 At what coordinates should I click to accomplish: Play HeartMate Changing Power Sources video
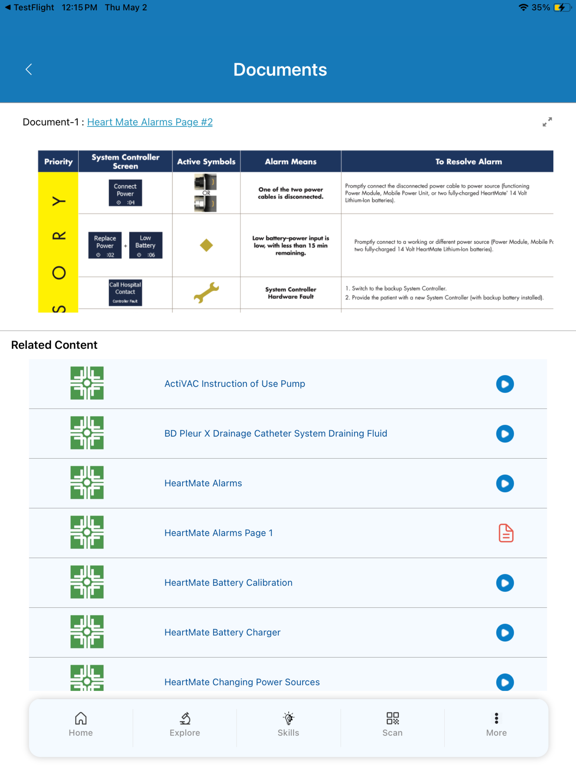[x=505, y=682]
